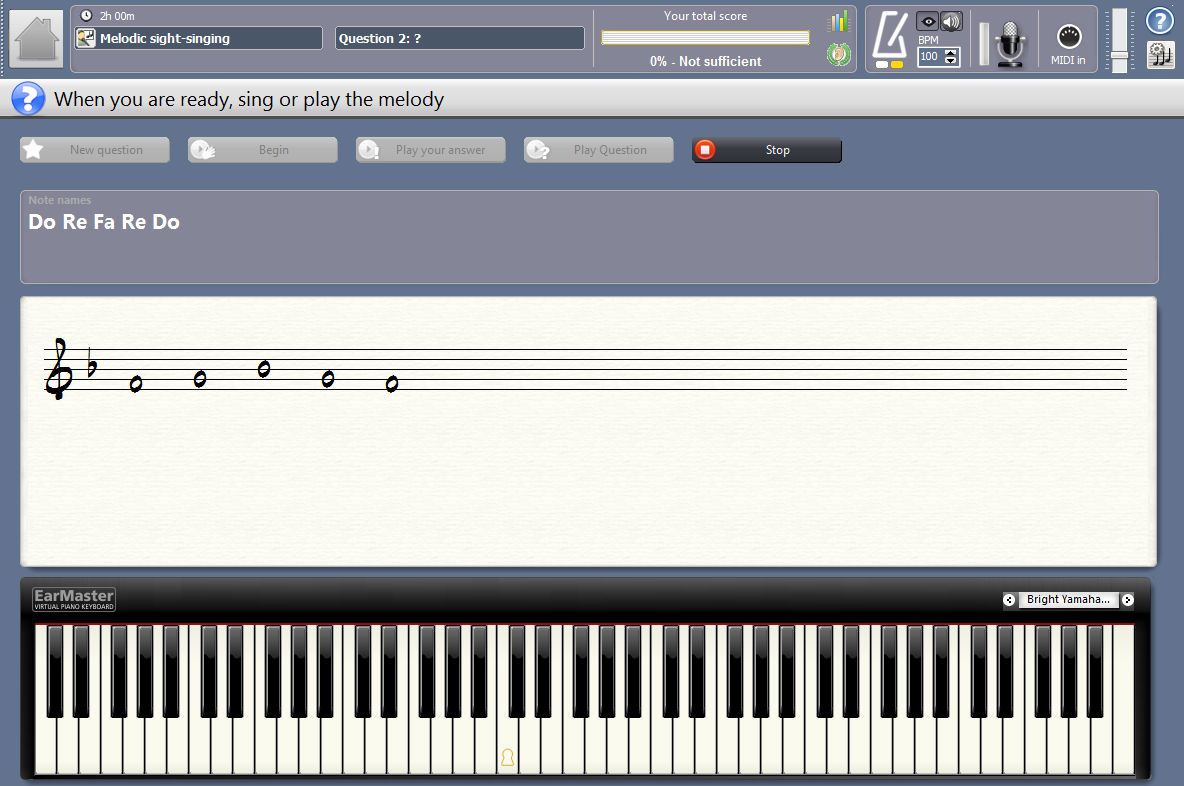Toggle the metronome visual eye button
The image size is (1184, 786).
927,21
